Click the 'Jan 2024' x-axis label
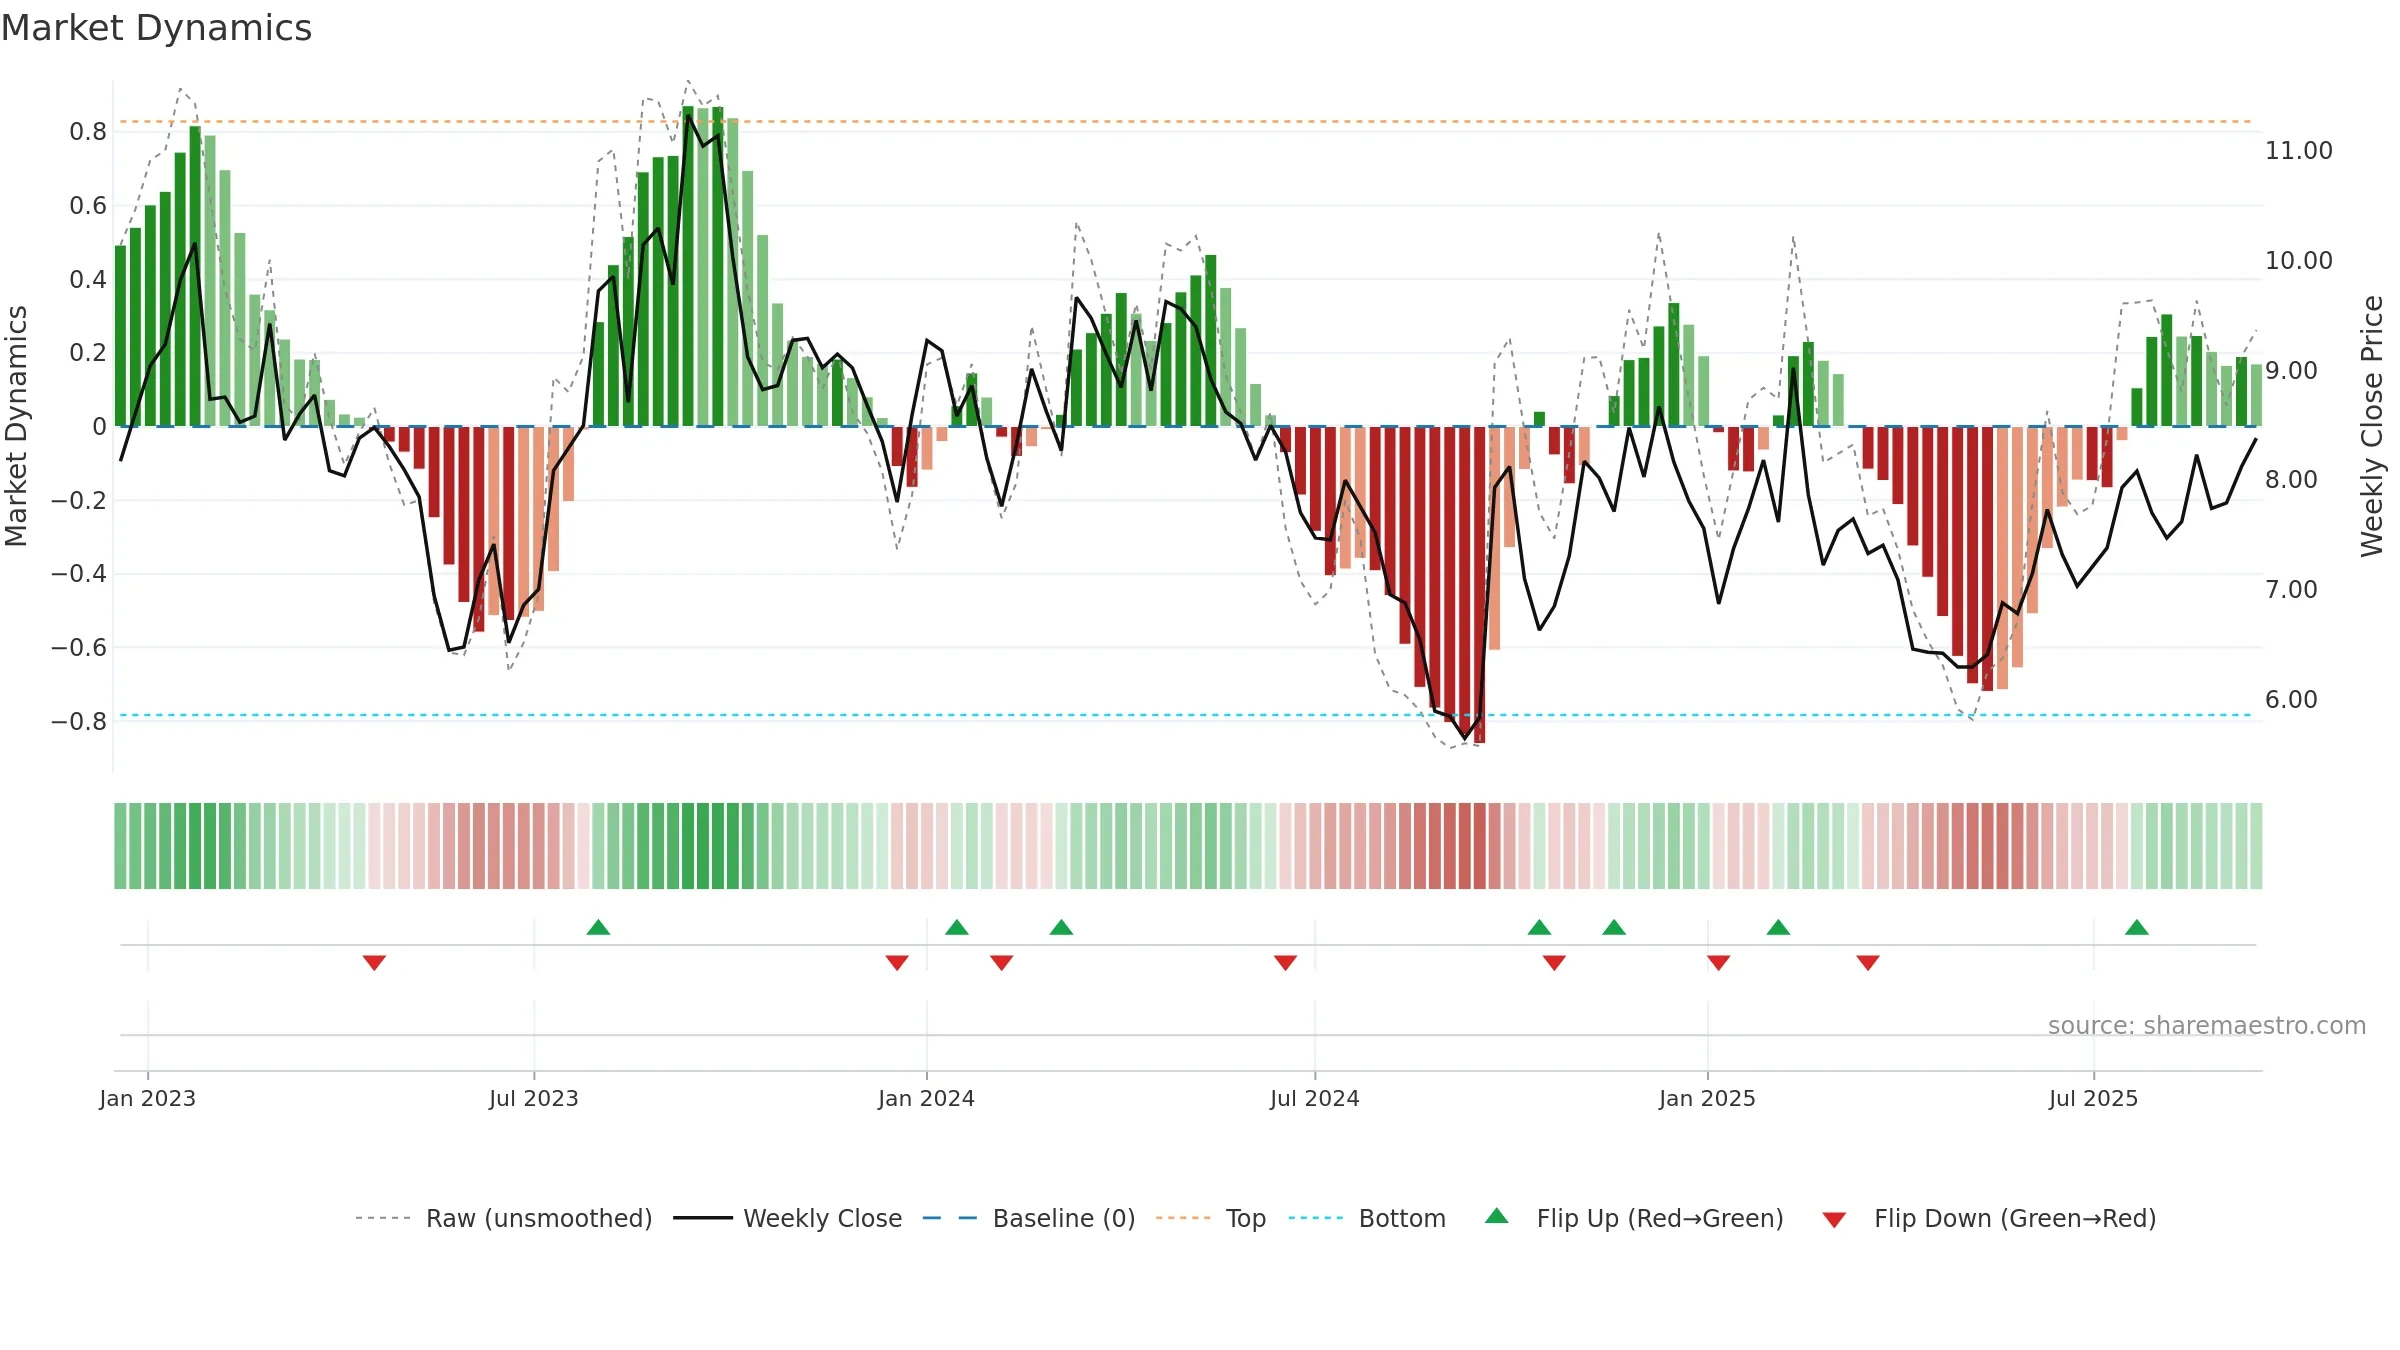2400x1350 pixels. 926,1098
